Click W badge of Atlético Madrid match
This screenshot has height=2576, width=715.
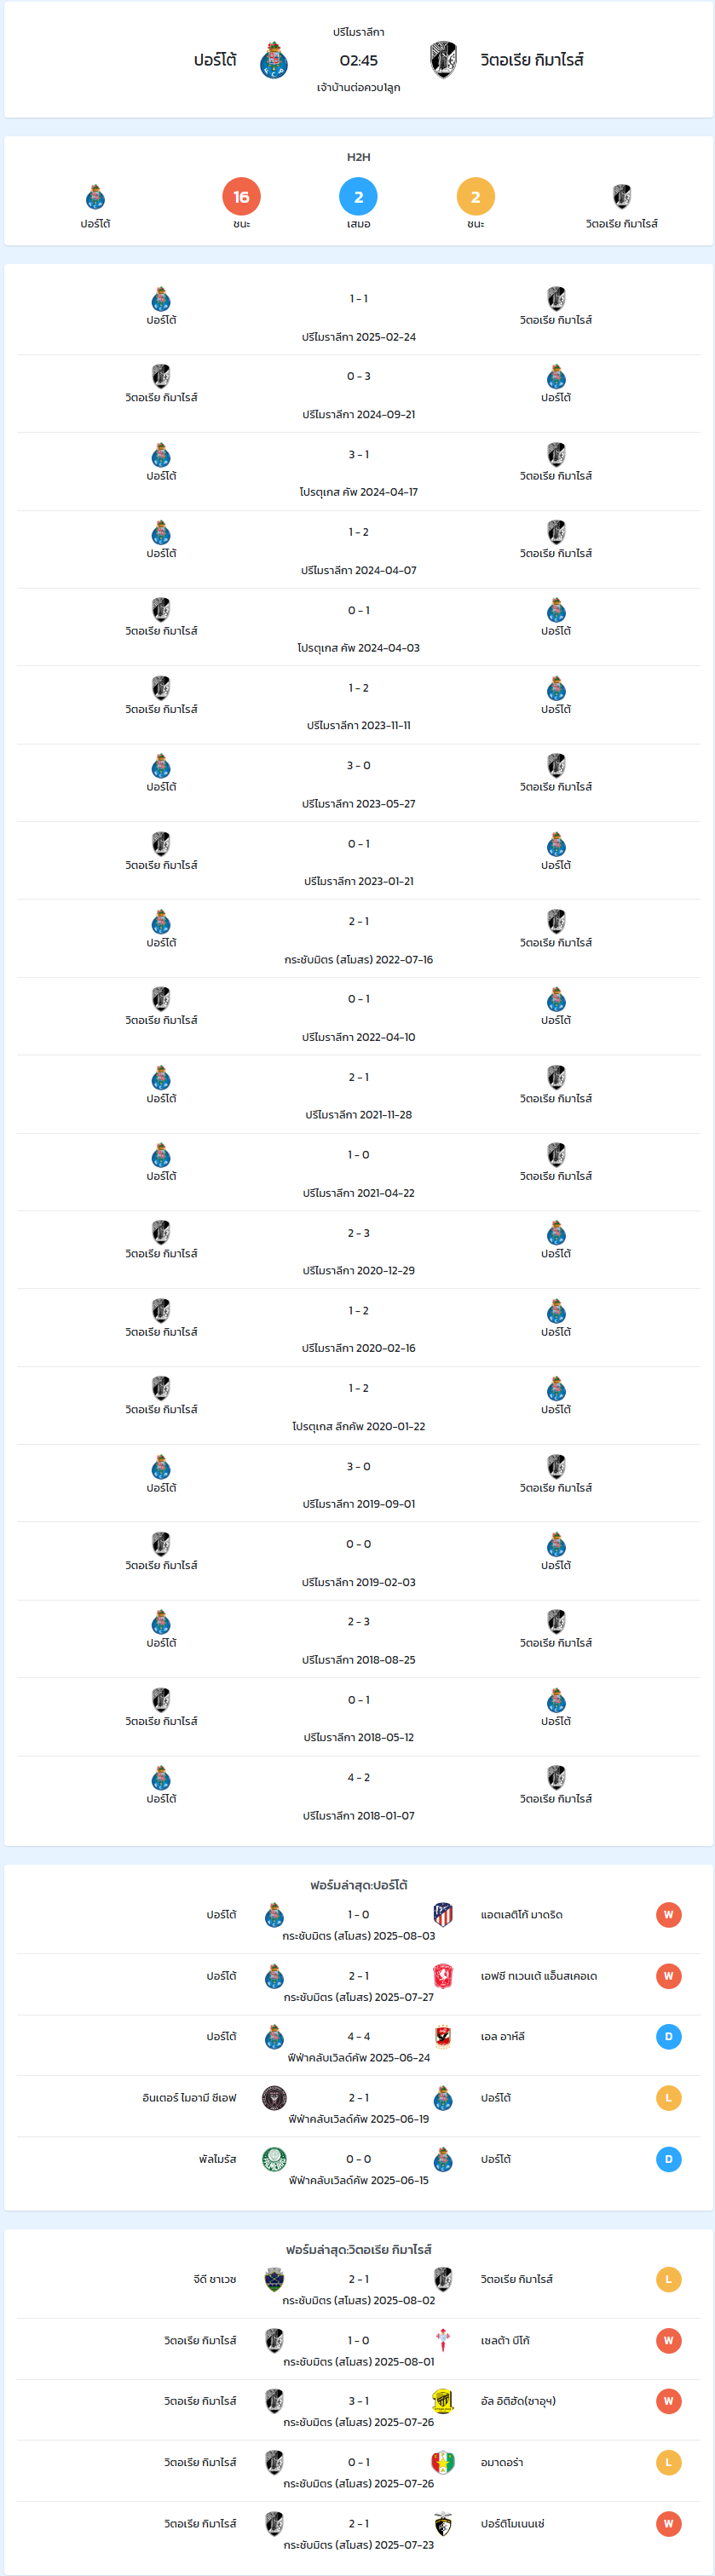point(668,1915)
